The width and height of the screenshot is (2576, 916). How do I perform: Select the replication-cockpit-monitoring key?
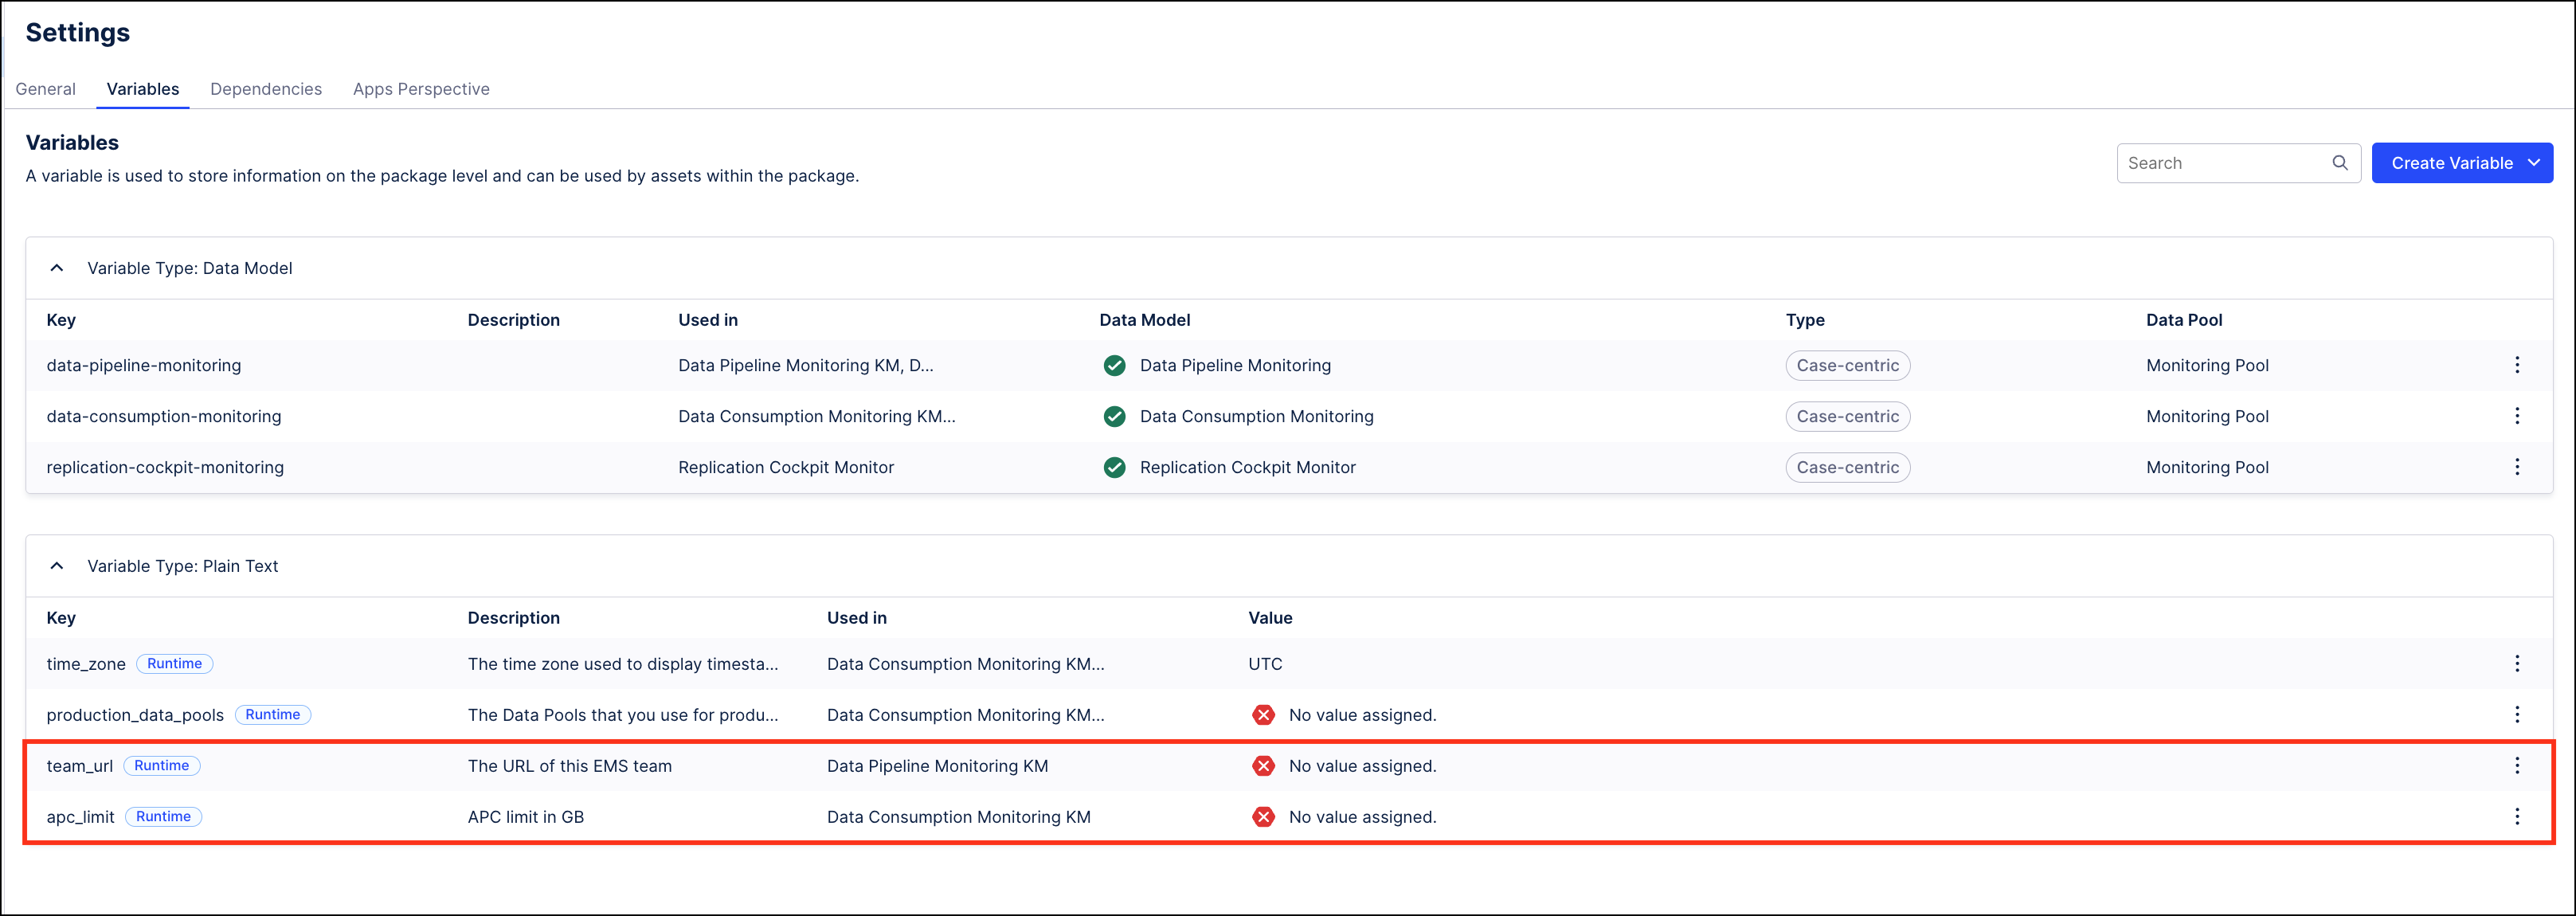pyautogui.click(x=165, y=468)
